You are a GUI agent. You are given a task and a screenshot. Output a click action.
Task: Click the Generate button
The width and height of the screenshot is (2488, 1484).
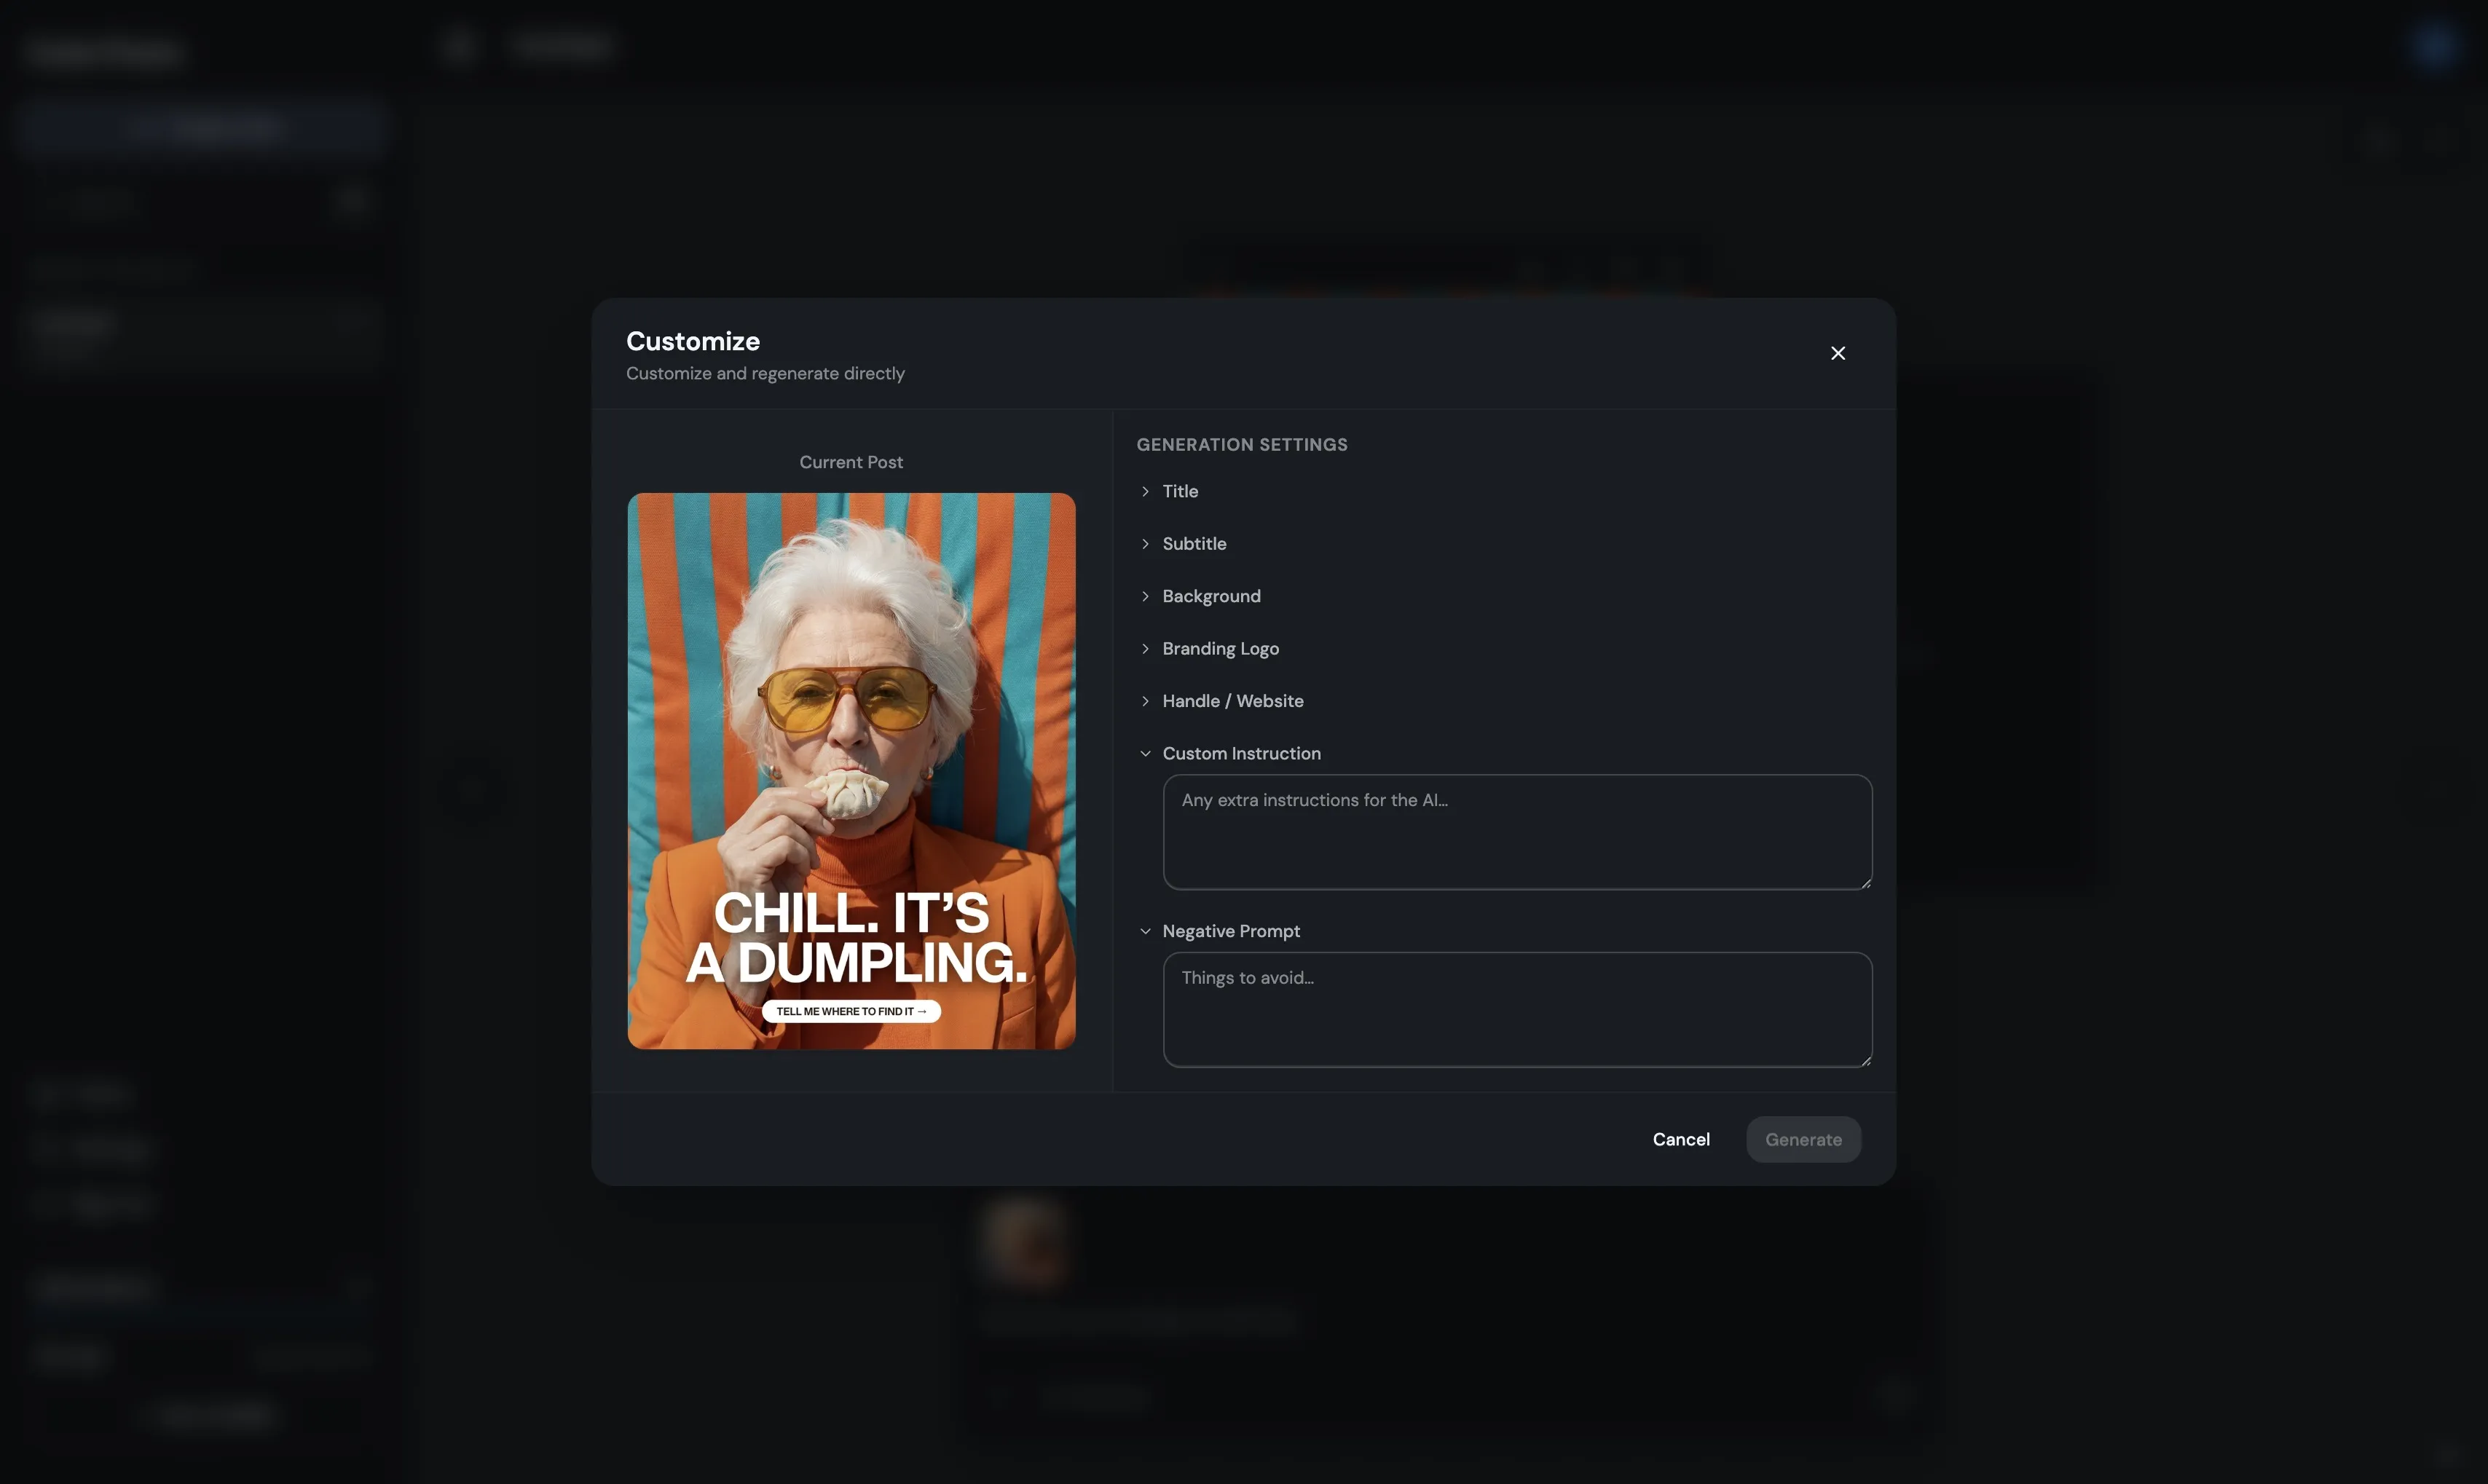(x=1803, y=1139)
